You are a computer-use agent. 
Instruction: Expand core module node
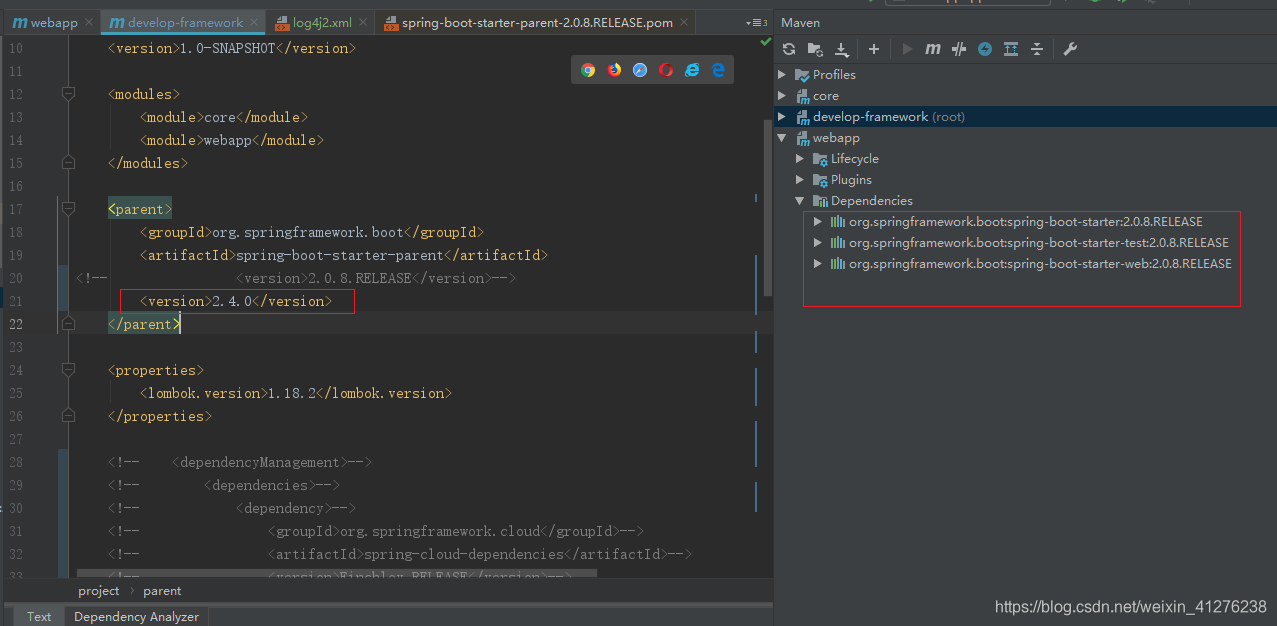[x=783, y=96]
